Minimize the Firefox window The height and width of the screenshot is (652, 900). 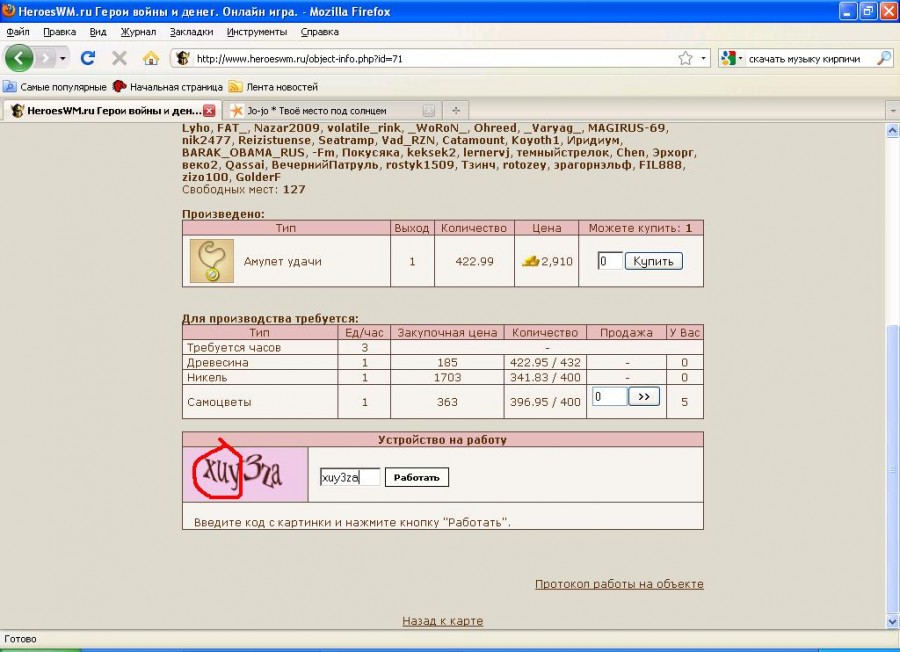tap(848, 11)
